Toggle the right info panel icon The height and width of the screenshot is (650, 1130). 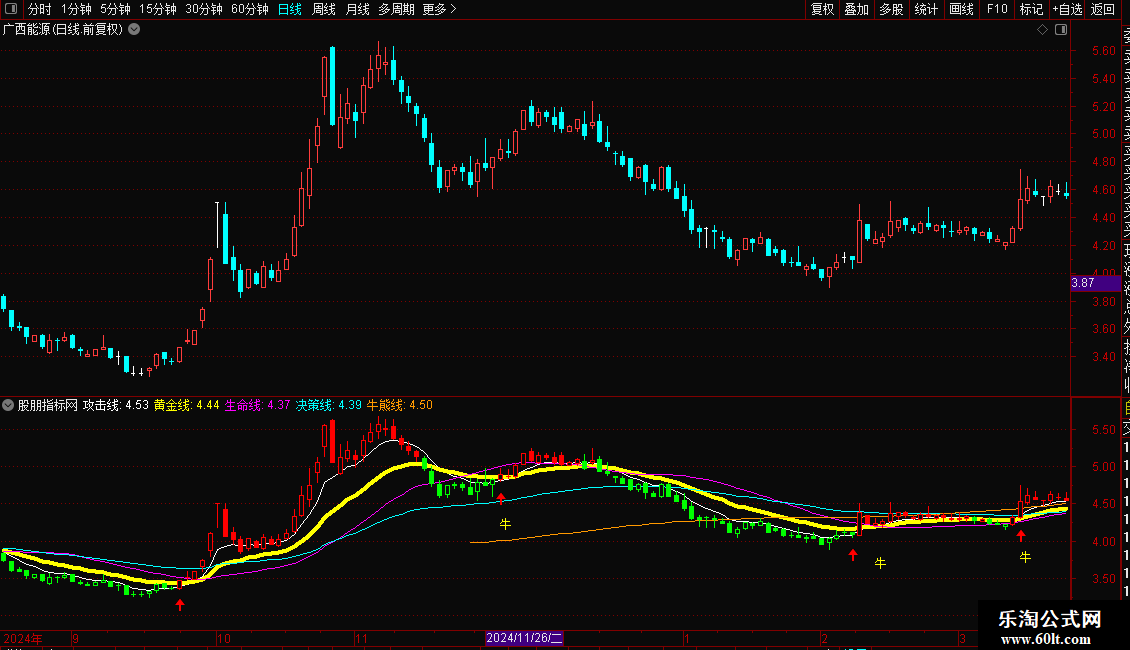coord(1061,30)
